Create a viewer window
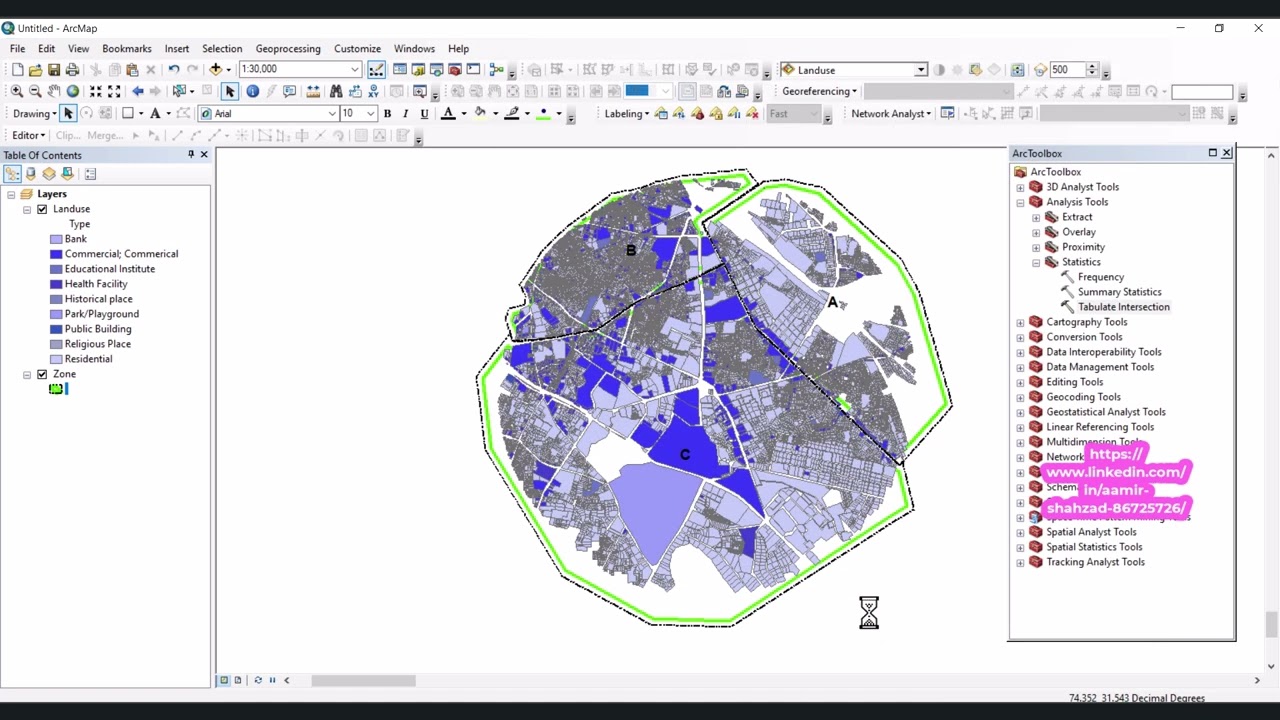 (420, 91)
